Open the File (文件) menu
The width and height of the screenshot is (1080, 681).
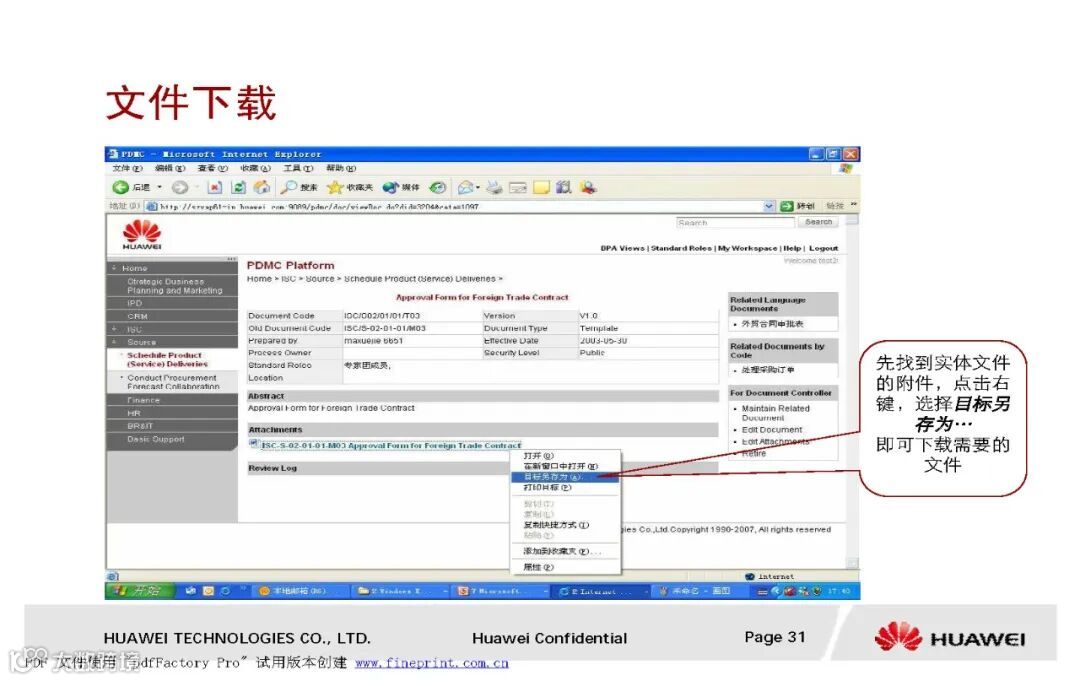point(127,168)
